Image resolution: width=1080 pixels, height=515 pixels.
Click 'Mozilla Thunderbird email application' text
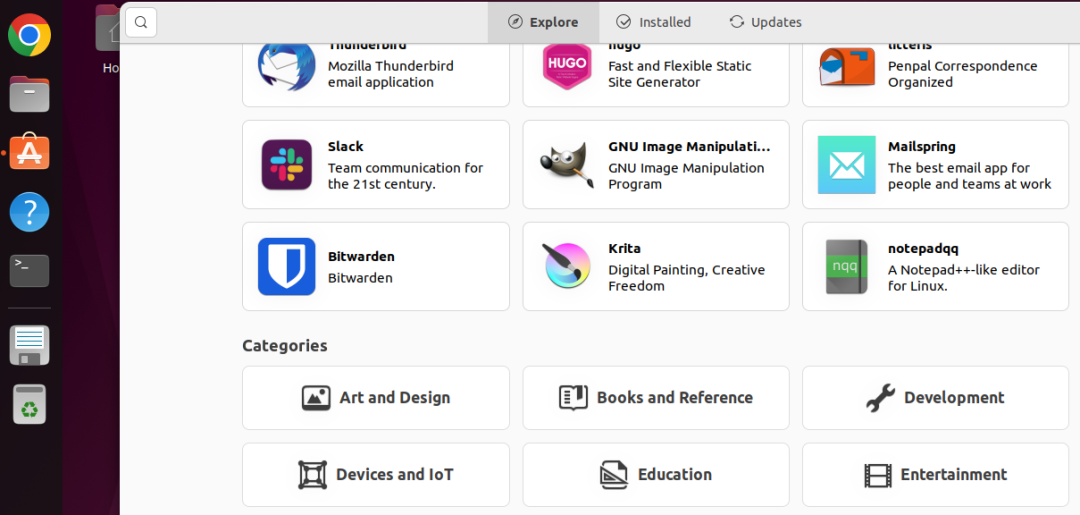click(391, 74)
